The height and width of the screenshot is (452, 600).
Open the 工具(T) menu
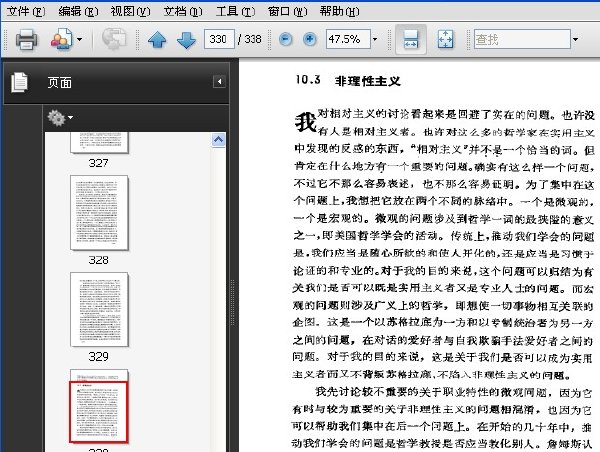point(235,11)
